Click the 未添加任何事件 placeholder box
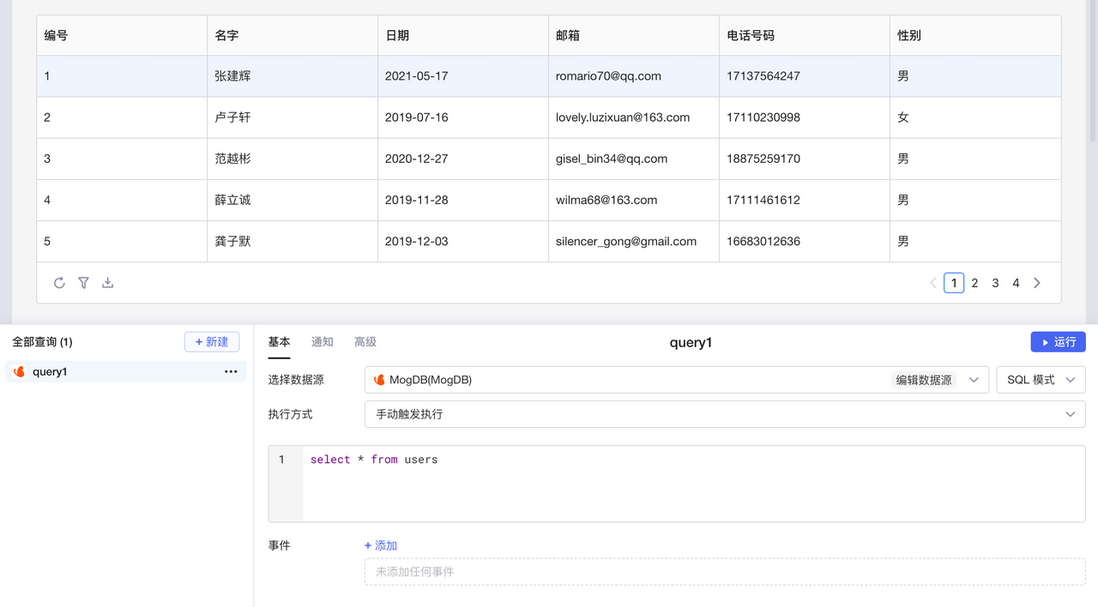This screenshot has height=607, width=1098. coord(725,572)
